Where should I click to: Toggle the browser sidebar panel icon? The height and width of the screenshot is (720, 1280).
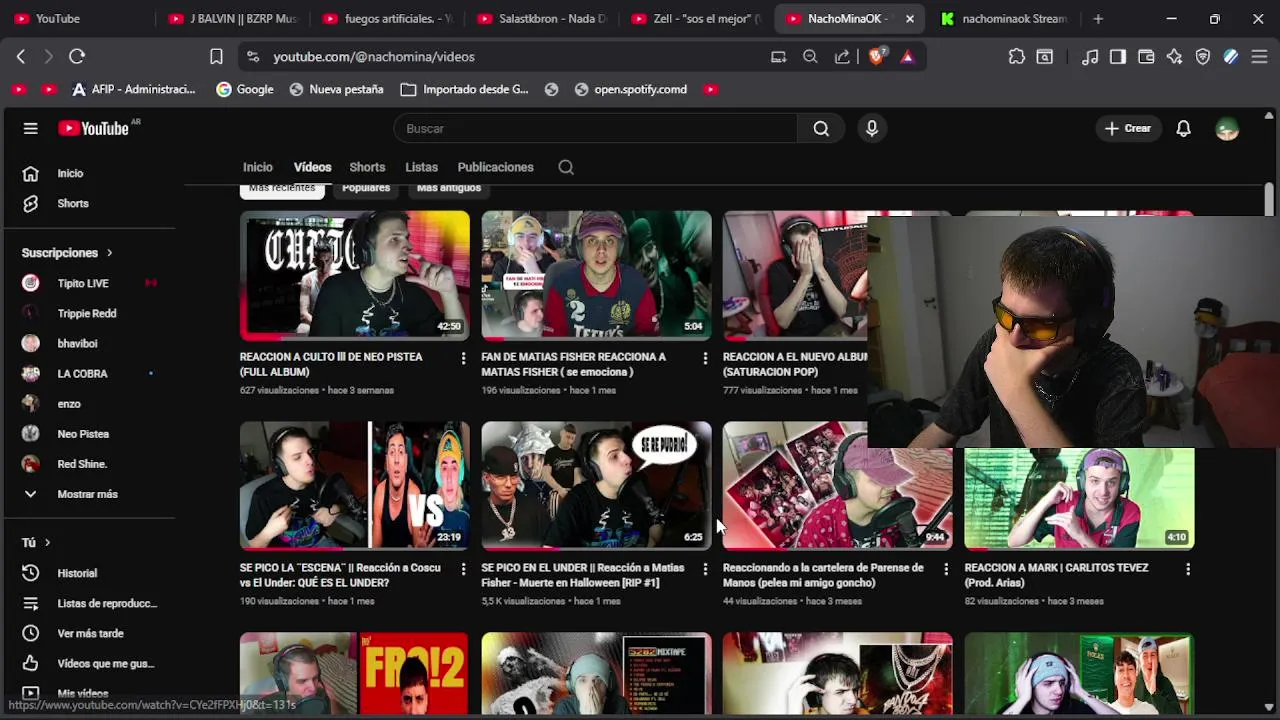tap(1118, 57)
